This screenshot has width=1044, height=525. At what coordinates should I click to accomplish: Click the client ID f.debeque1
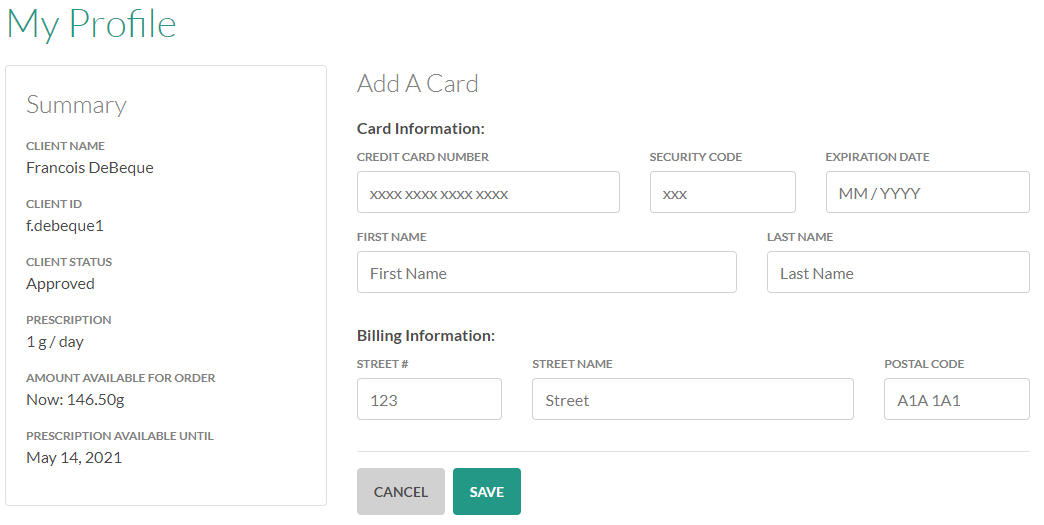(x=65, y=226)
